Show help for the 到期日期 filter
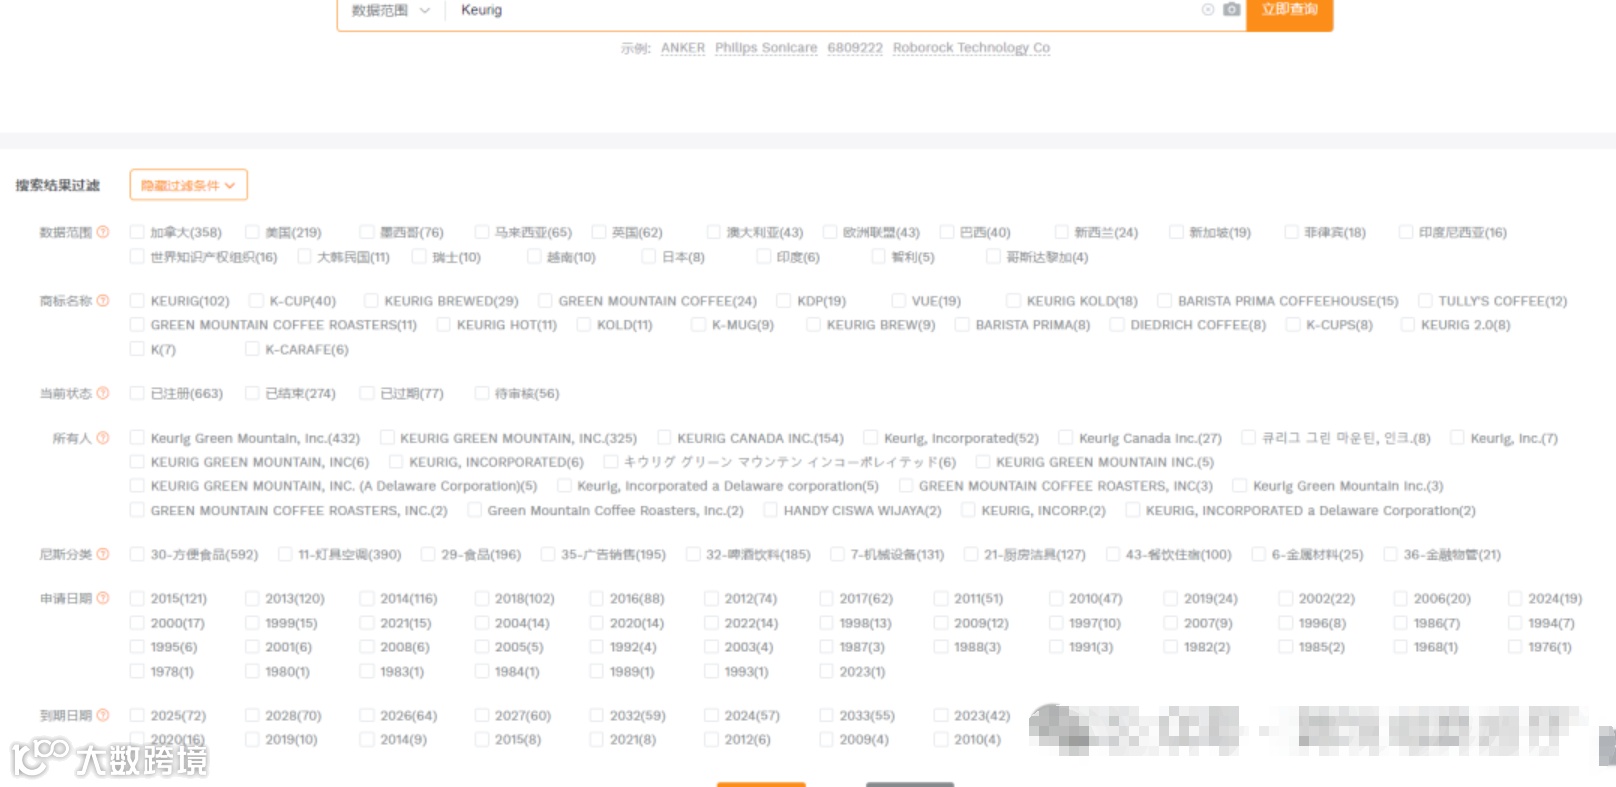This screenshot has height=787, width=1616. pos(103,716)
